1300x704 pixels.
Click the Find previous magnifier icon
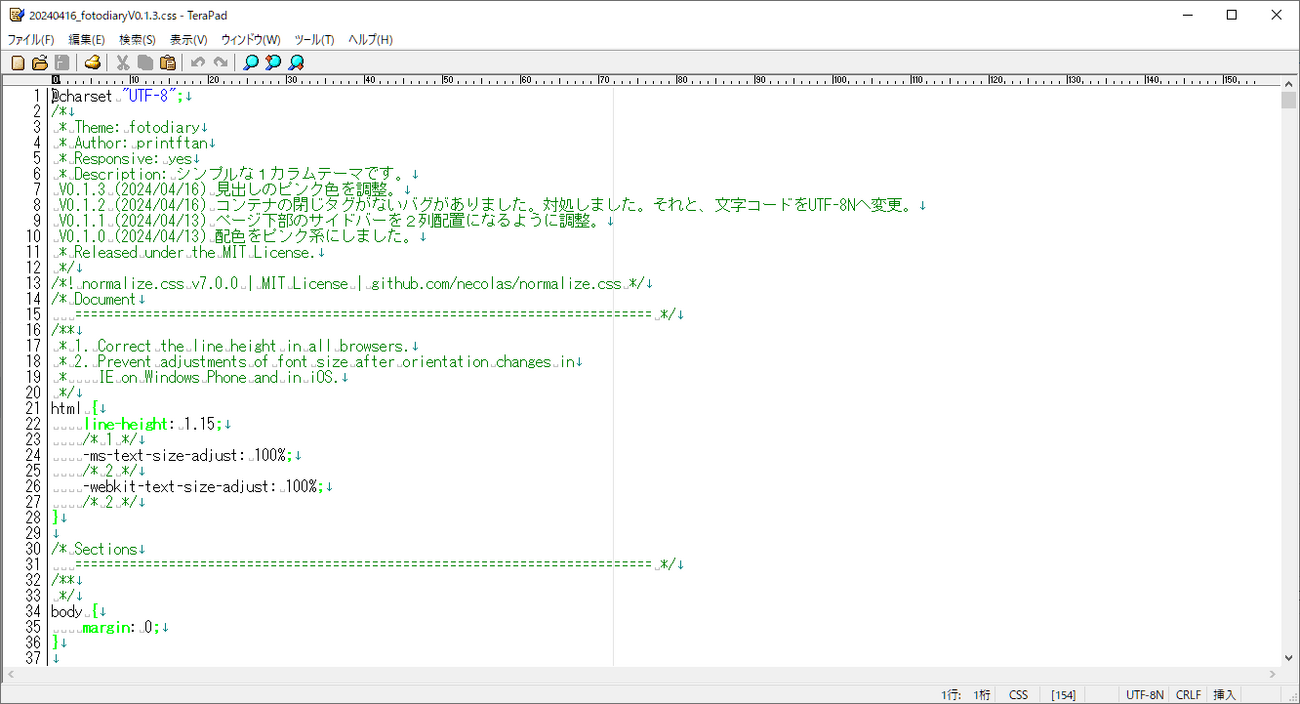pos(273,62)
